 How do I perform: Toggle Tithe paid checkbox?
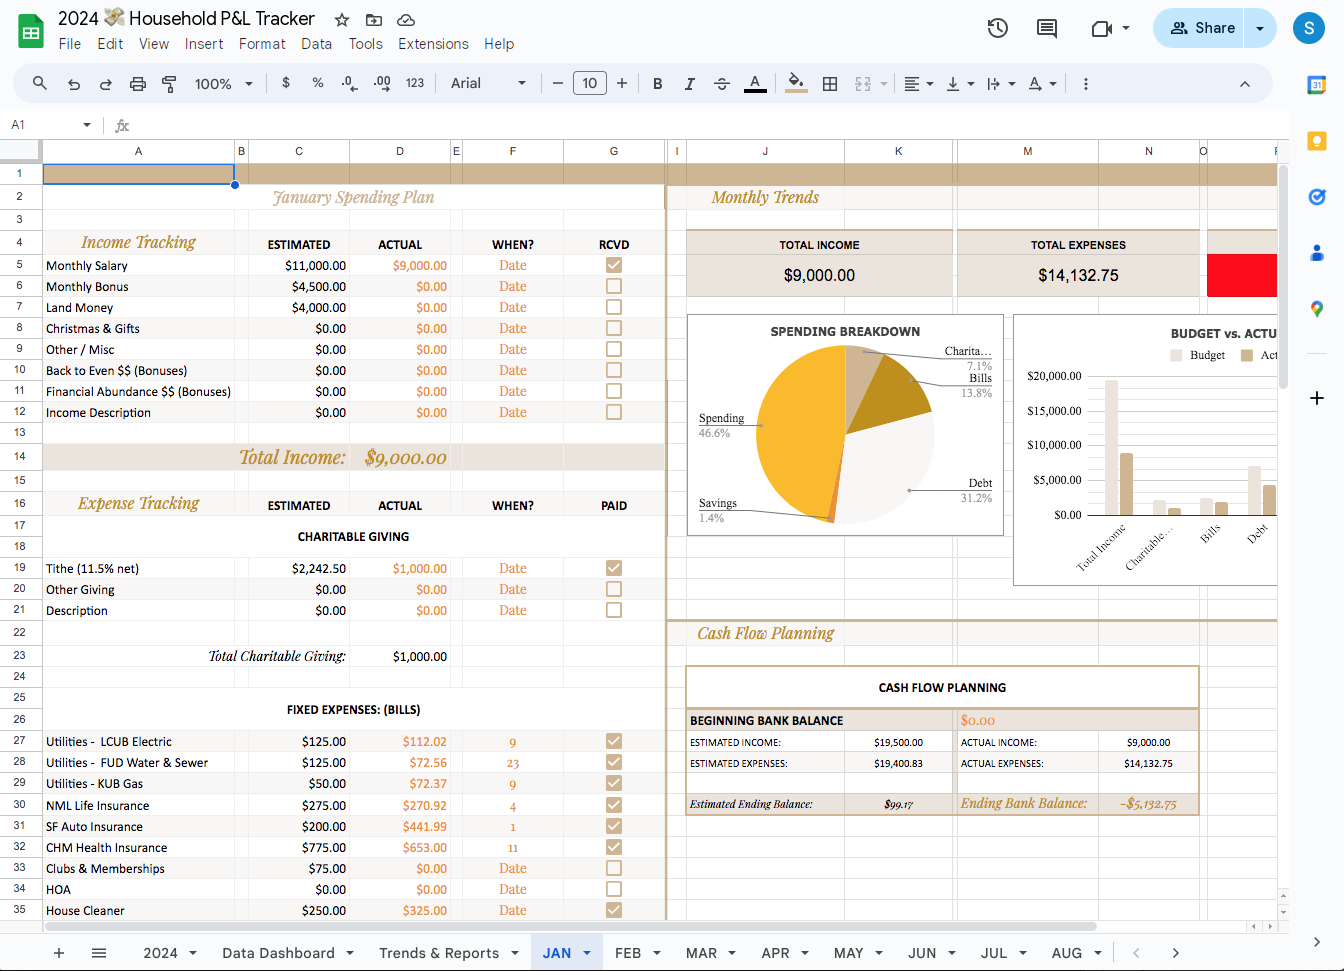(x=614, y=568)
